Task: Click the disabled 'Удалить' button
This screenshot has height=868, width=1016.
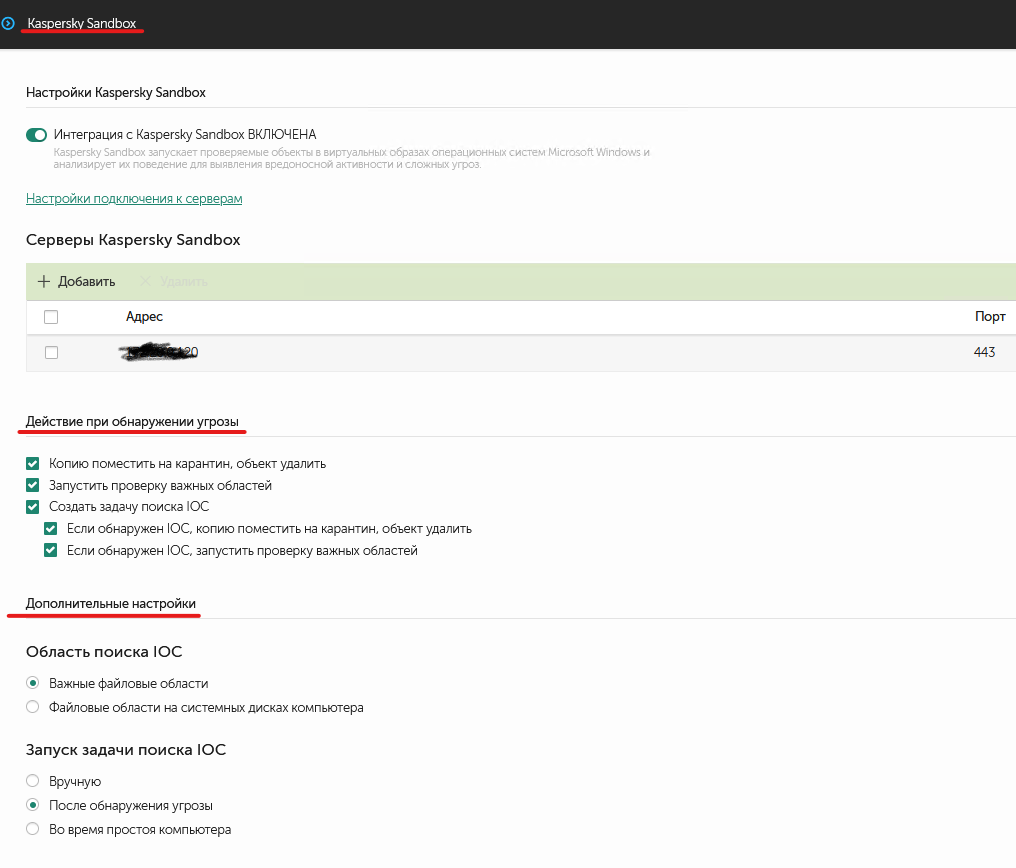Action: click(174, 282)
